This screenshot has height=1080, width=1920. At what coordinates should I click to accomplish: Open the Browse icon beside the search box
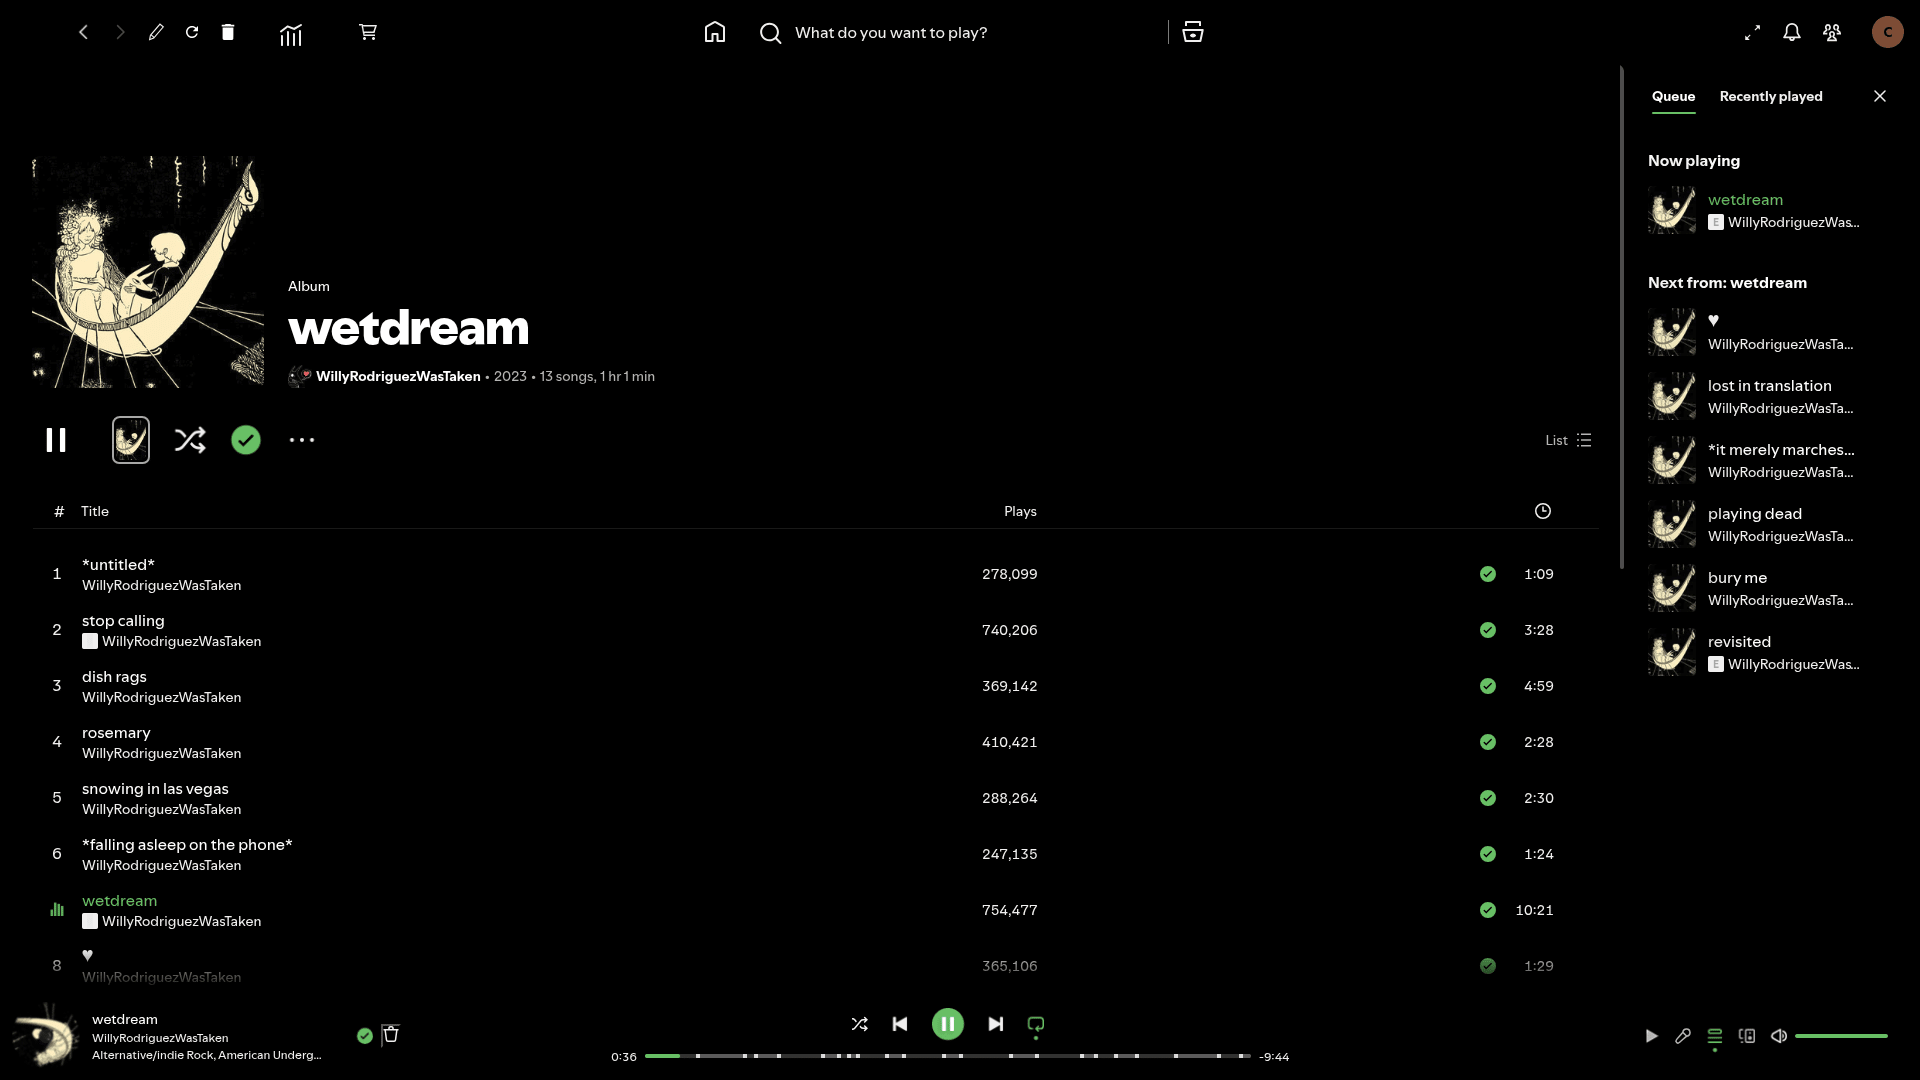coord(1193,32)
